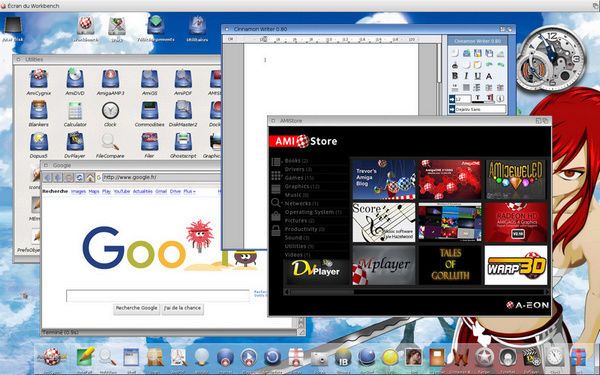
Task: Open the FileCompare magnifier icon
Action: (x=110, y=145)
